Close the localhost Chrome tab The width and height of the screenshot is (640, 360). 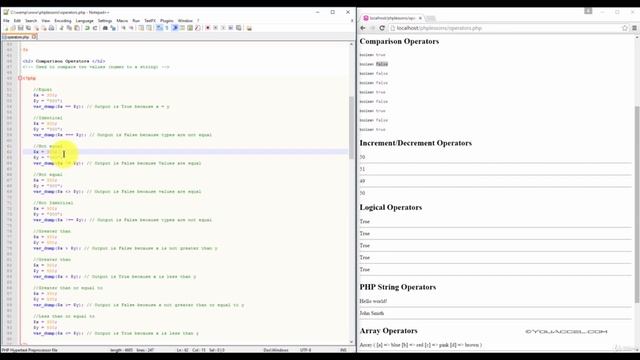click(x=420, y=18)
